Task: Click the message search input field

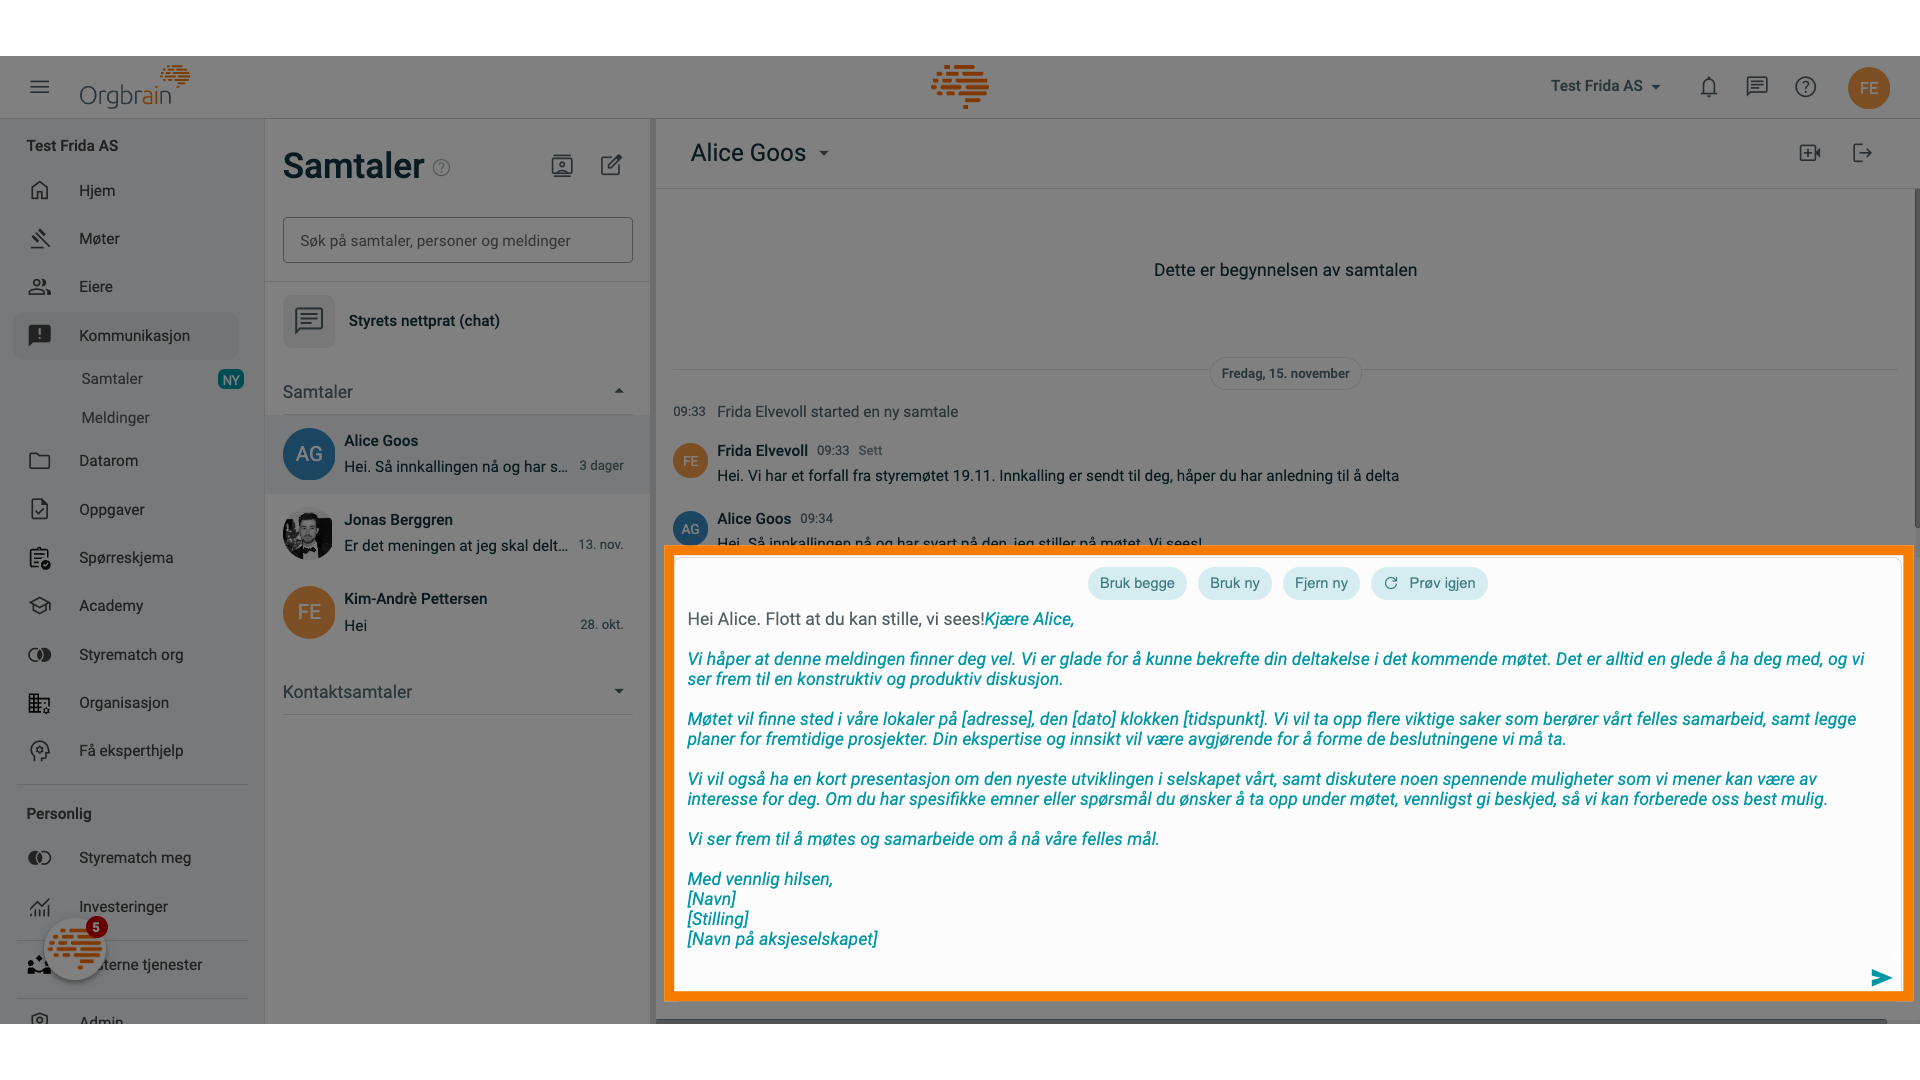Action: click(x=458, y=240)
